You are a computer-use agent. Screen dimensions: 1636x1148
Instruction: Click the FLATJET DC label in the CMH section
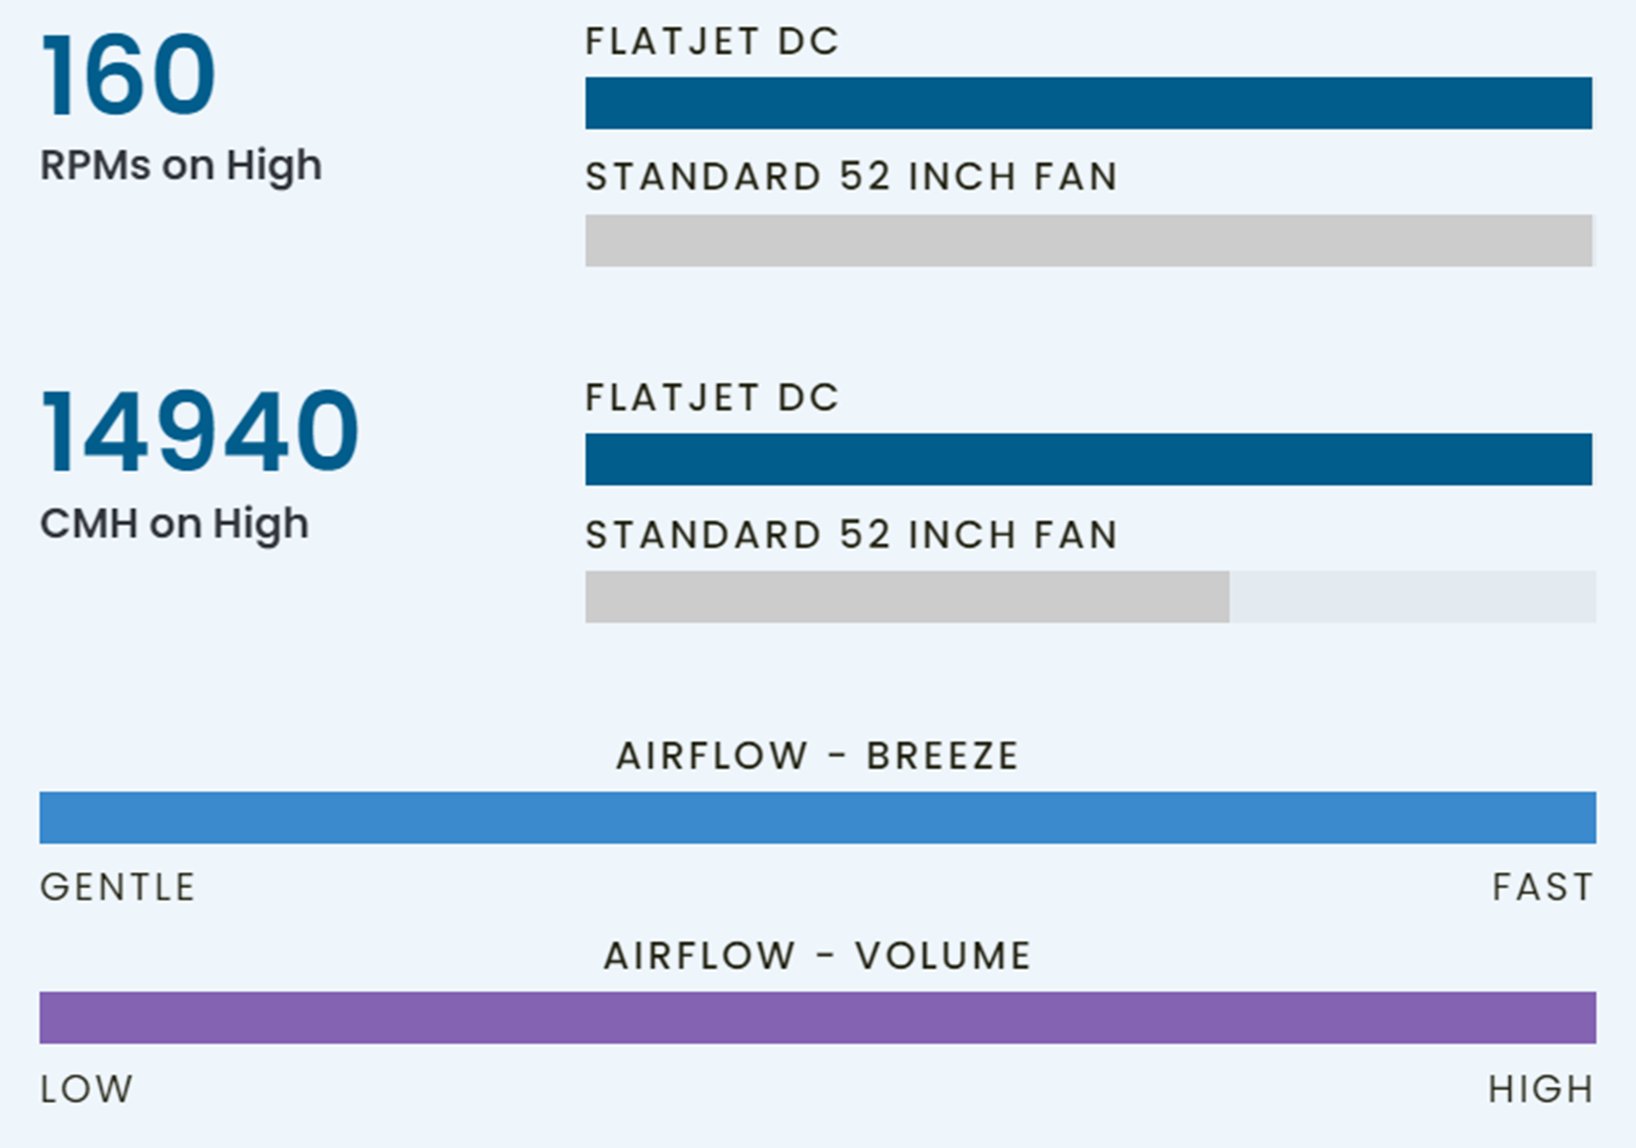point(712,398)
